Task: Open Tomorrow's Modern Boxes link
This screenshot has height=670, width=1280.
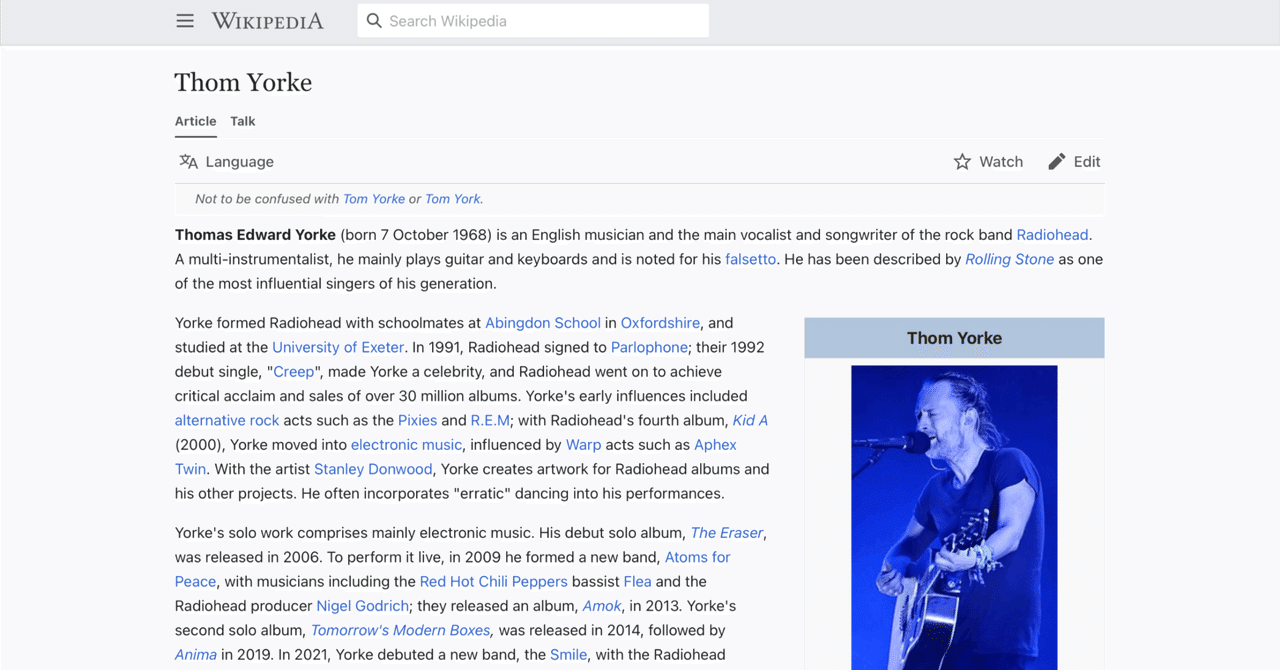Action: click(x=401, y=630)
